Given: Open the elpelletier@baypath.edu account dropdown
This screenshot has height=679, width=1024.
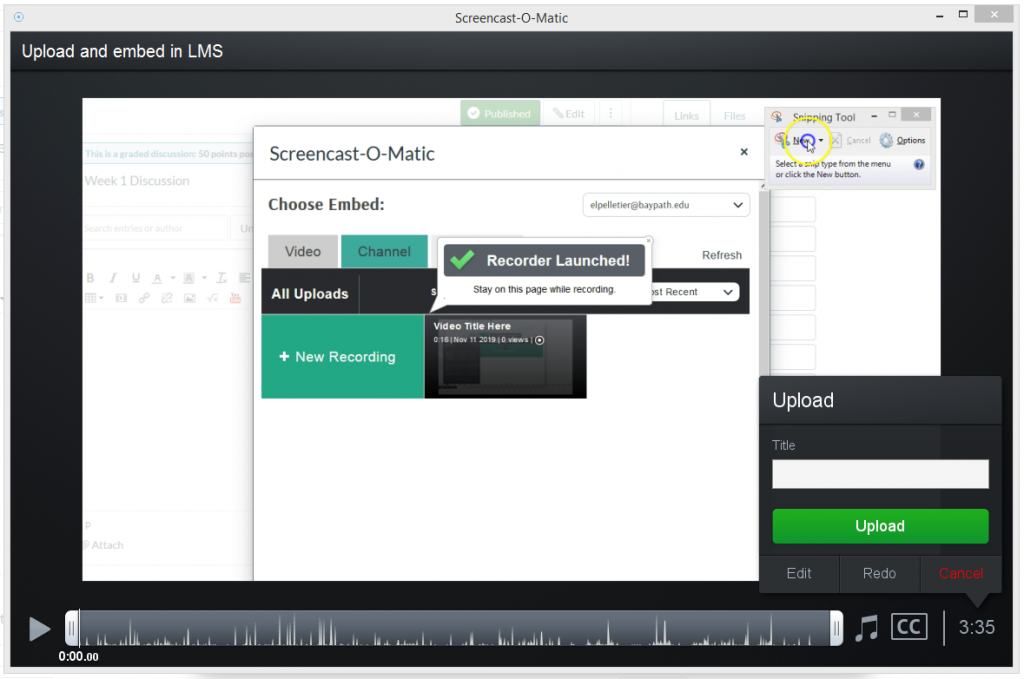Looking at the screenshot, I should click(x=665, y=204).
